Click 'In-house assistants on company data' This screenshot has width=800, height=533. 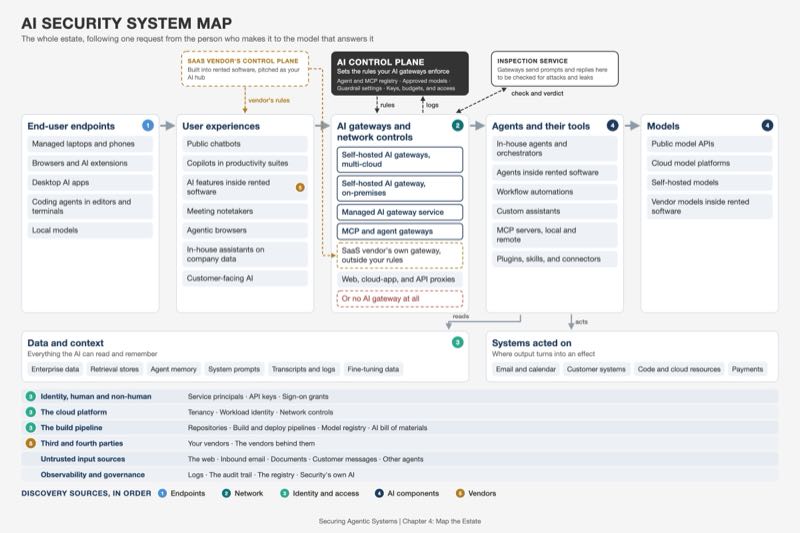pyautogui.click(x=245, y=255)
